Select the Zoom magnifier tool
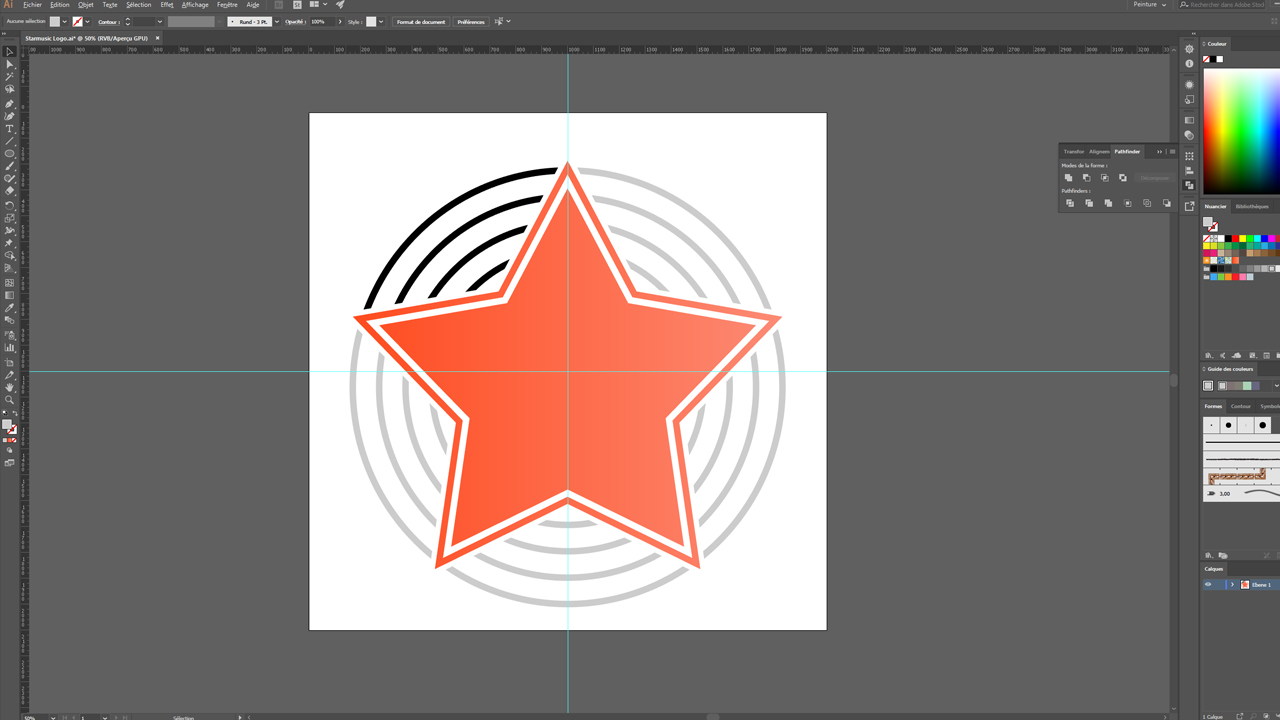The width and height of the screenshot is (1280, 720). [x=10, y=400]
